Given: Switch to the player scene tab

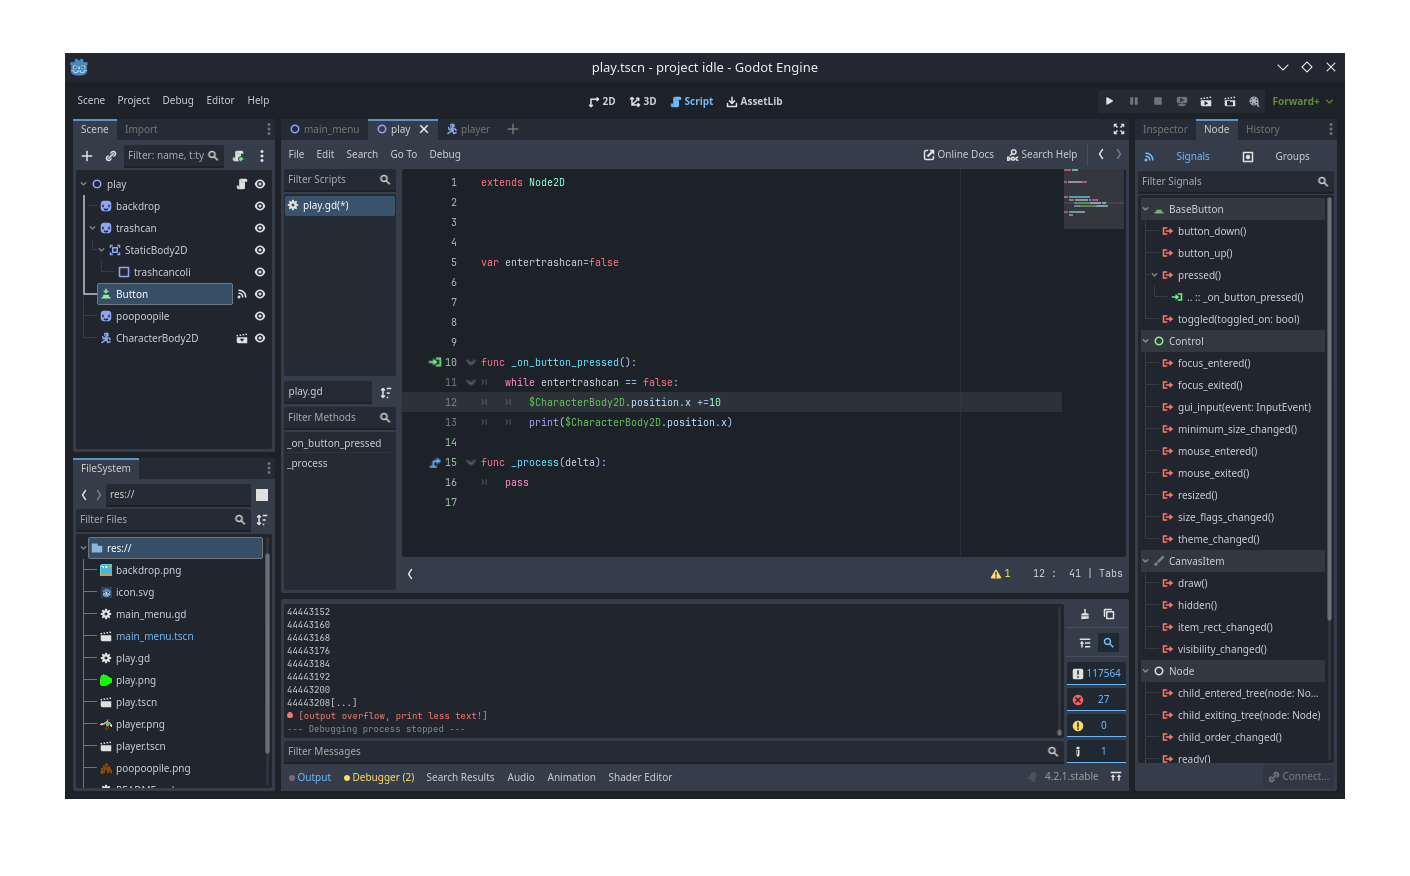Looking at the screenshot, I should pyautogui.click(x=468, y=129).
